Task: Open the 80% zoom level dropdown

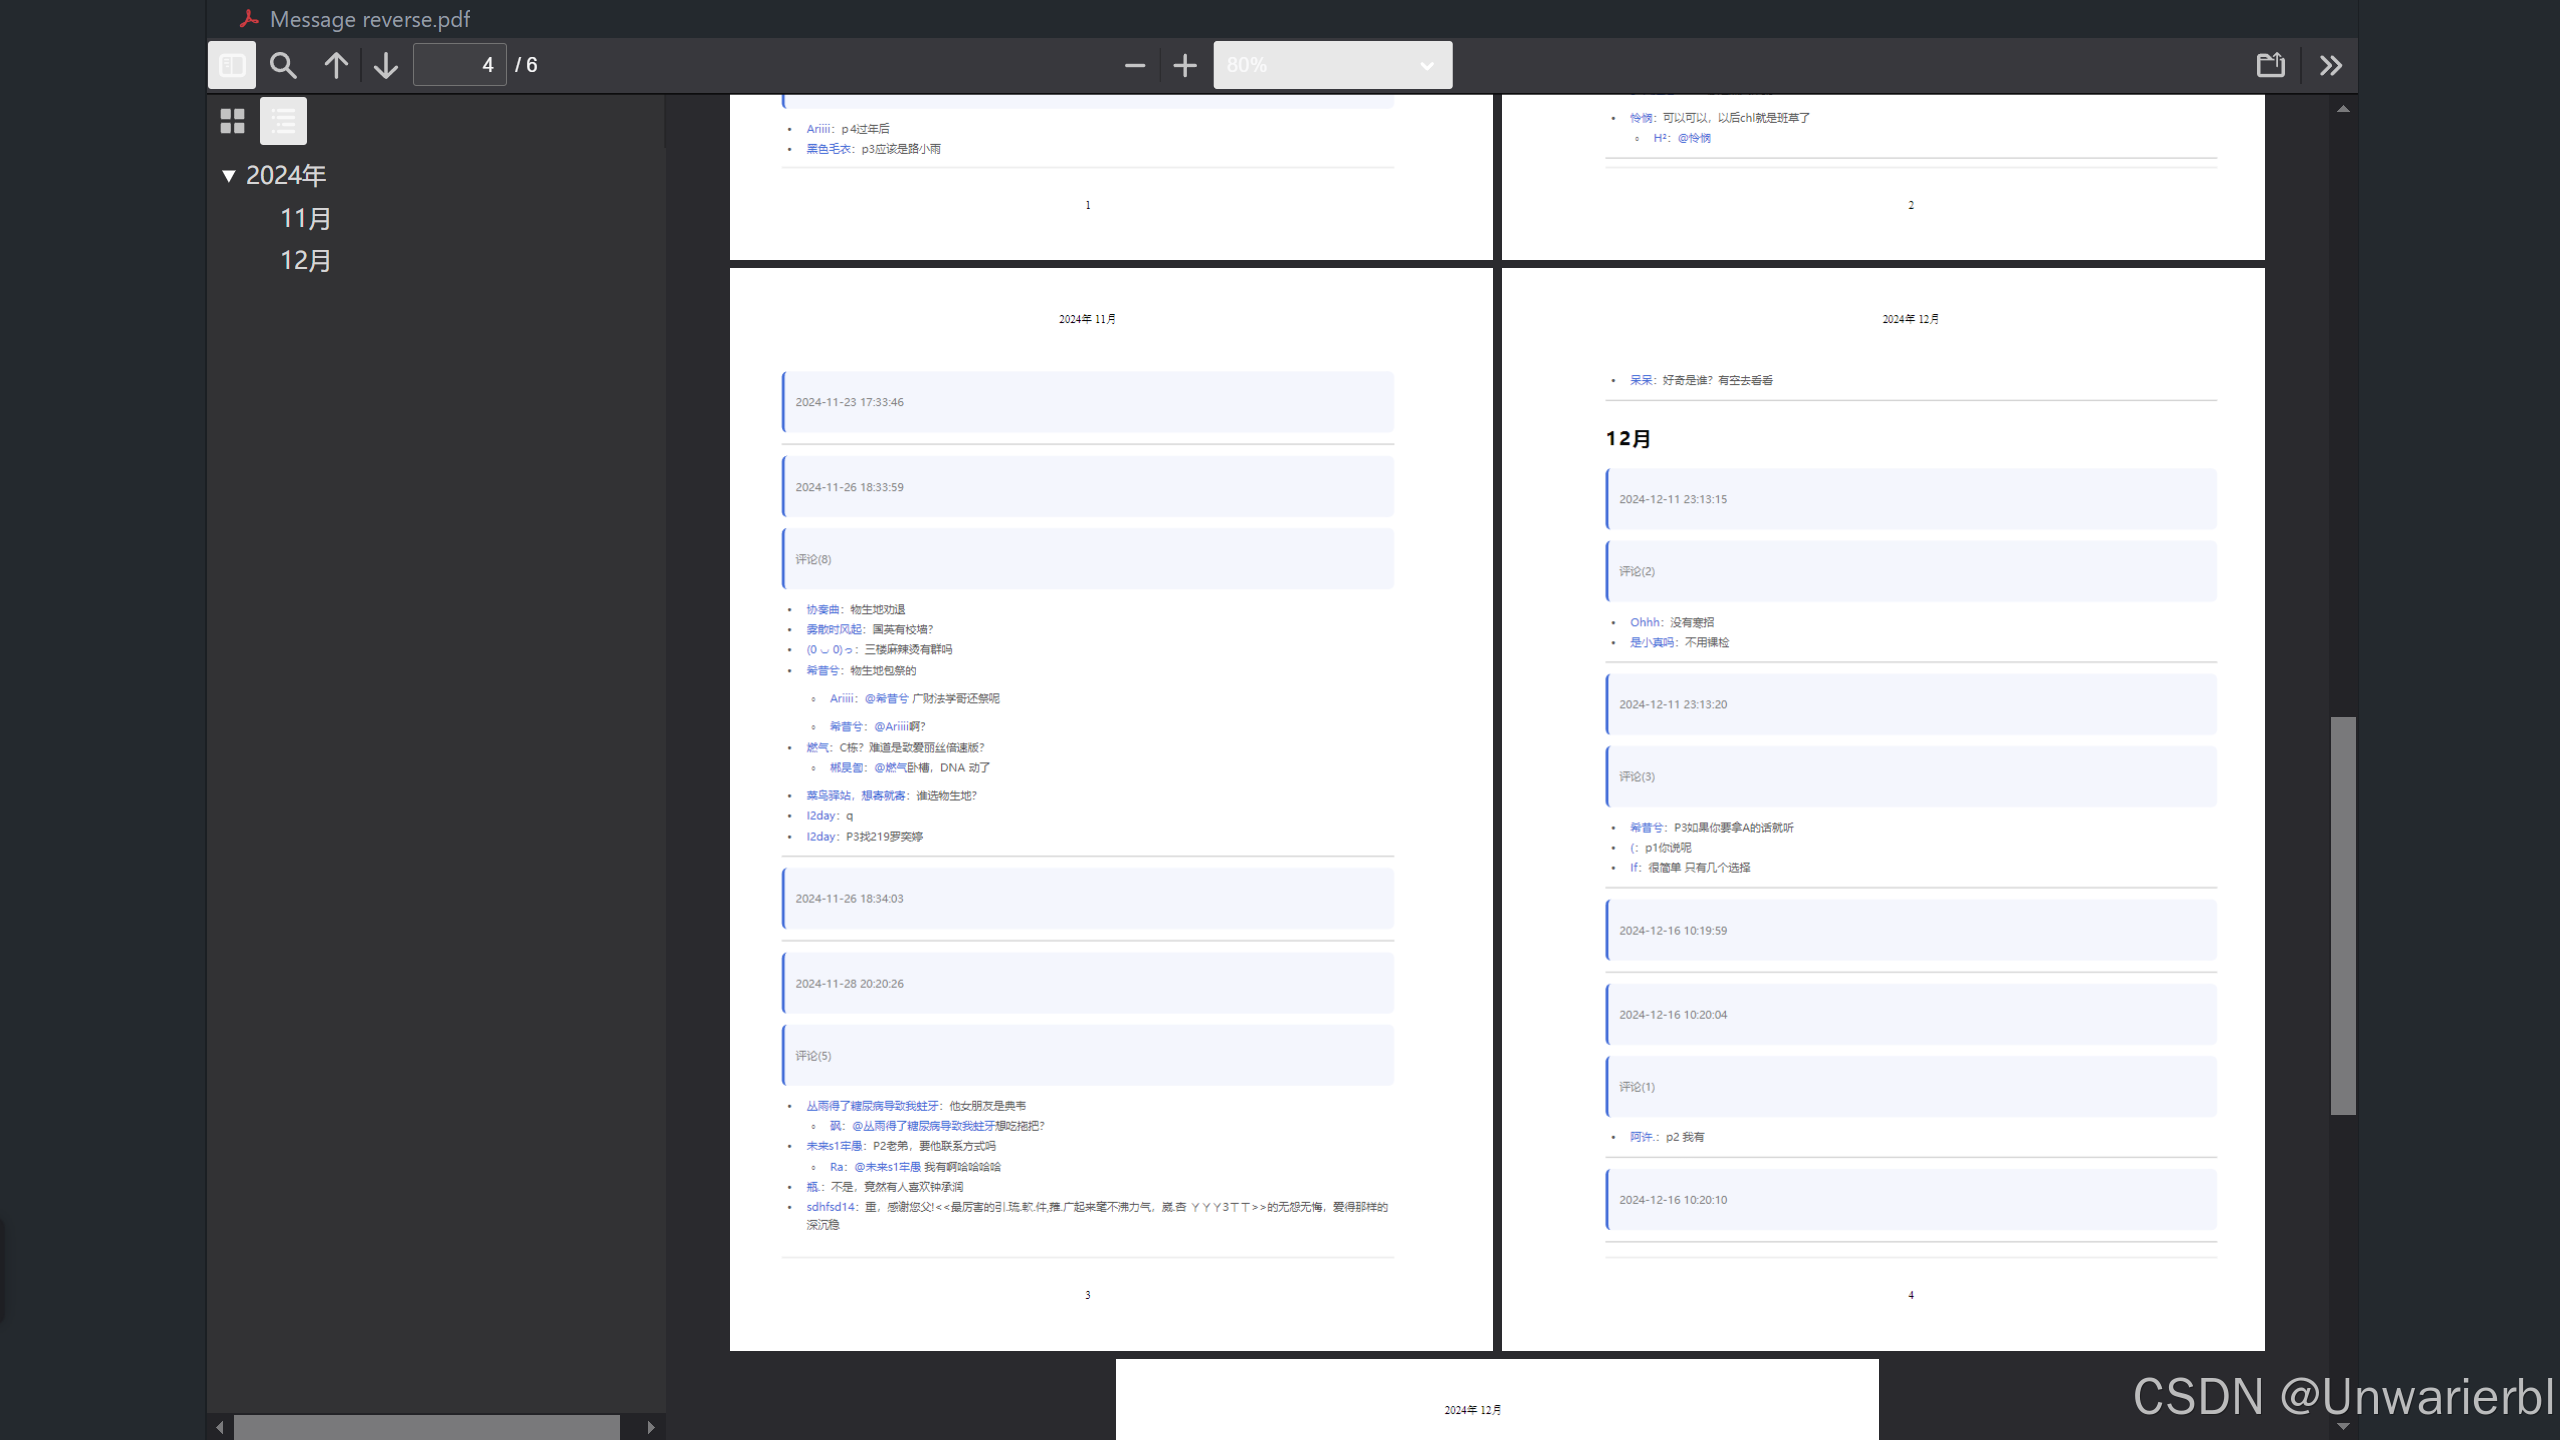Action: (1332, 65)
